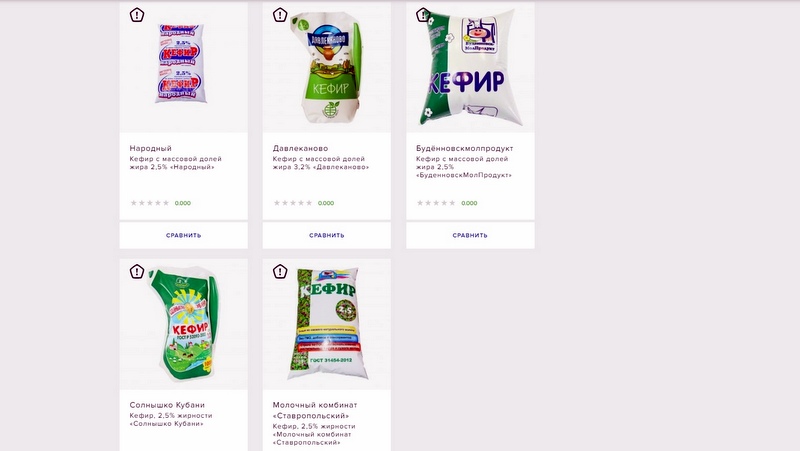
Task: Click the Сравнить button under Давлеканово
Action: (327, 235)
